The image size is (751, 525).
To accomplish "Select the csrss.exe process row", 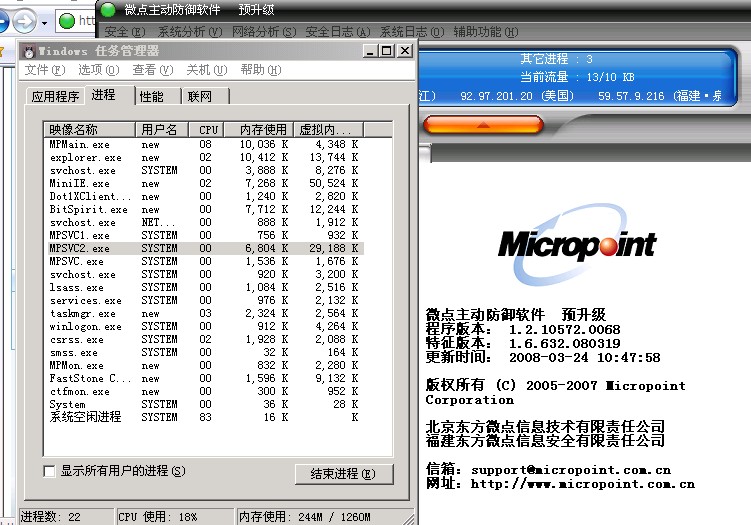I will click(x=205, y=339).
